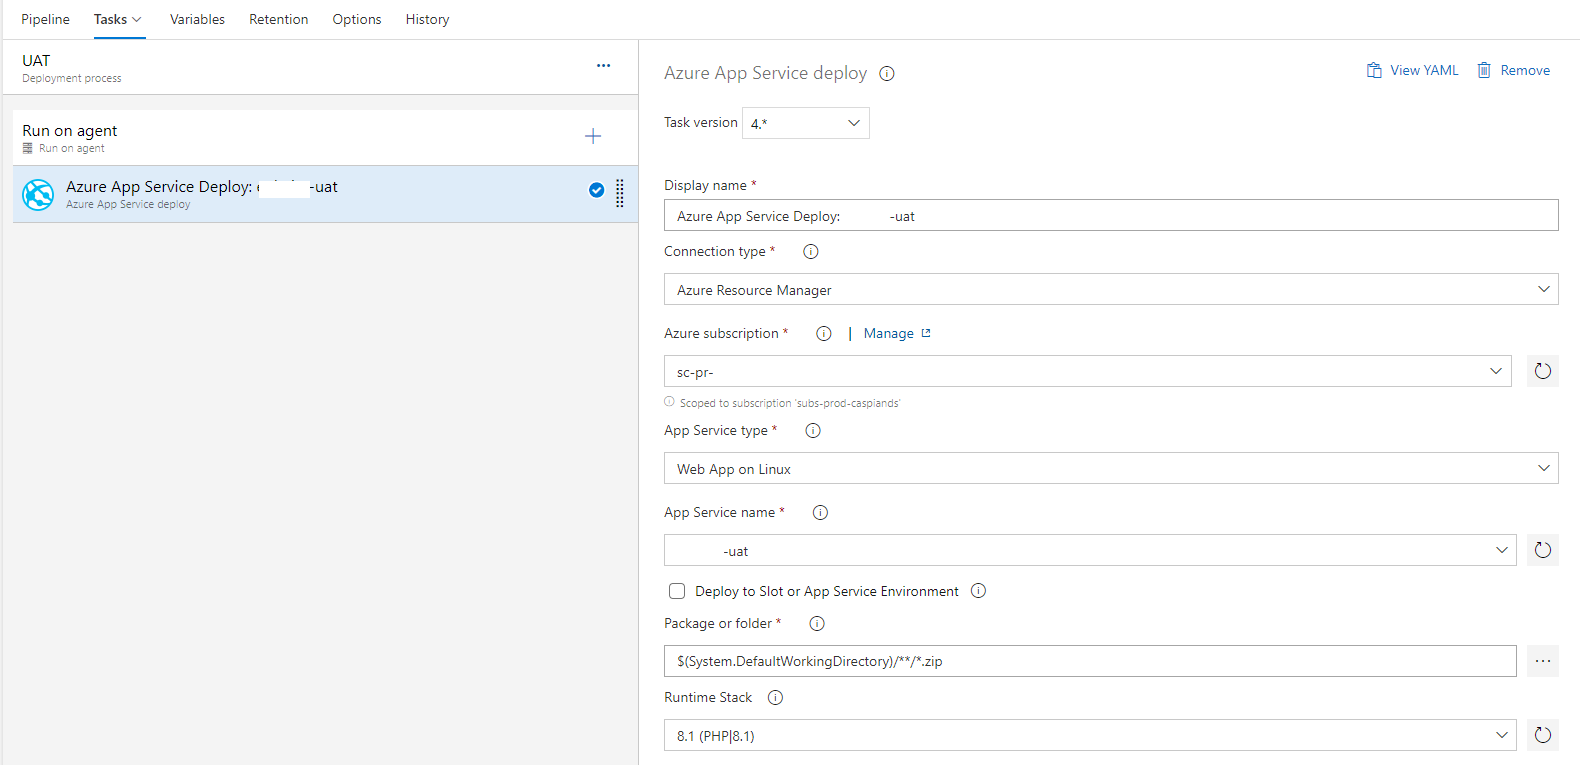Click the Azure App Service globe icon
This screenshot has height=765, width=1580.
point(38,194)
